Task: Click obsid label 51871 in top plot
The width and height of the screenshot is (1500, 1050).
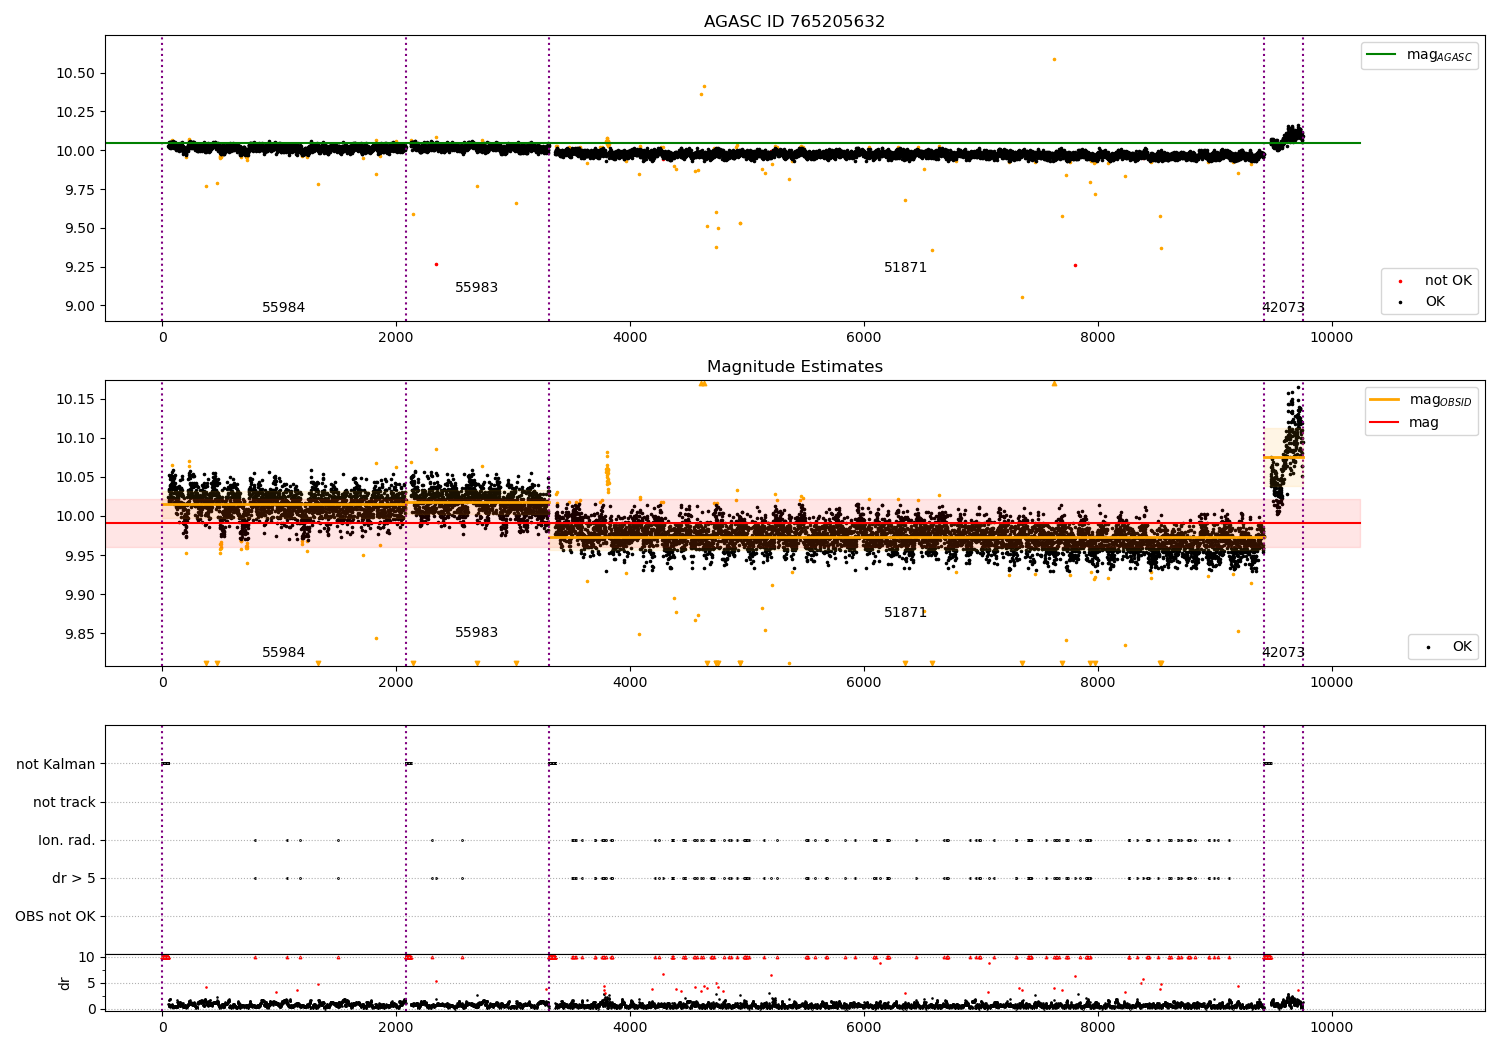Action: tap(905, 268)
